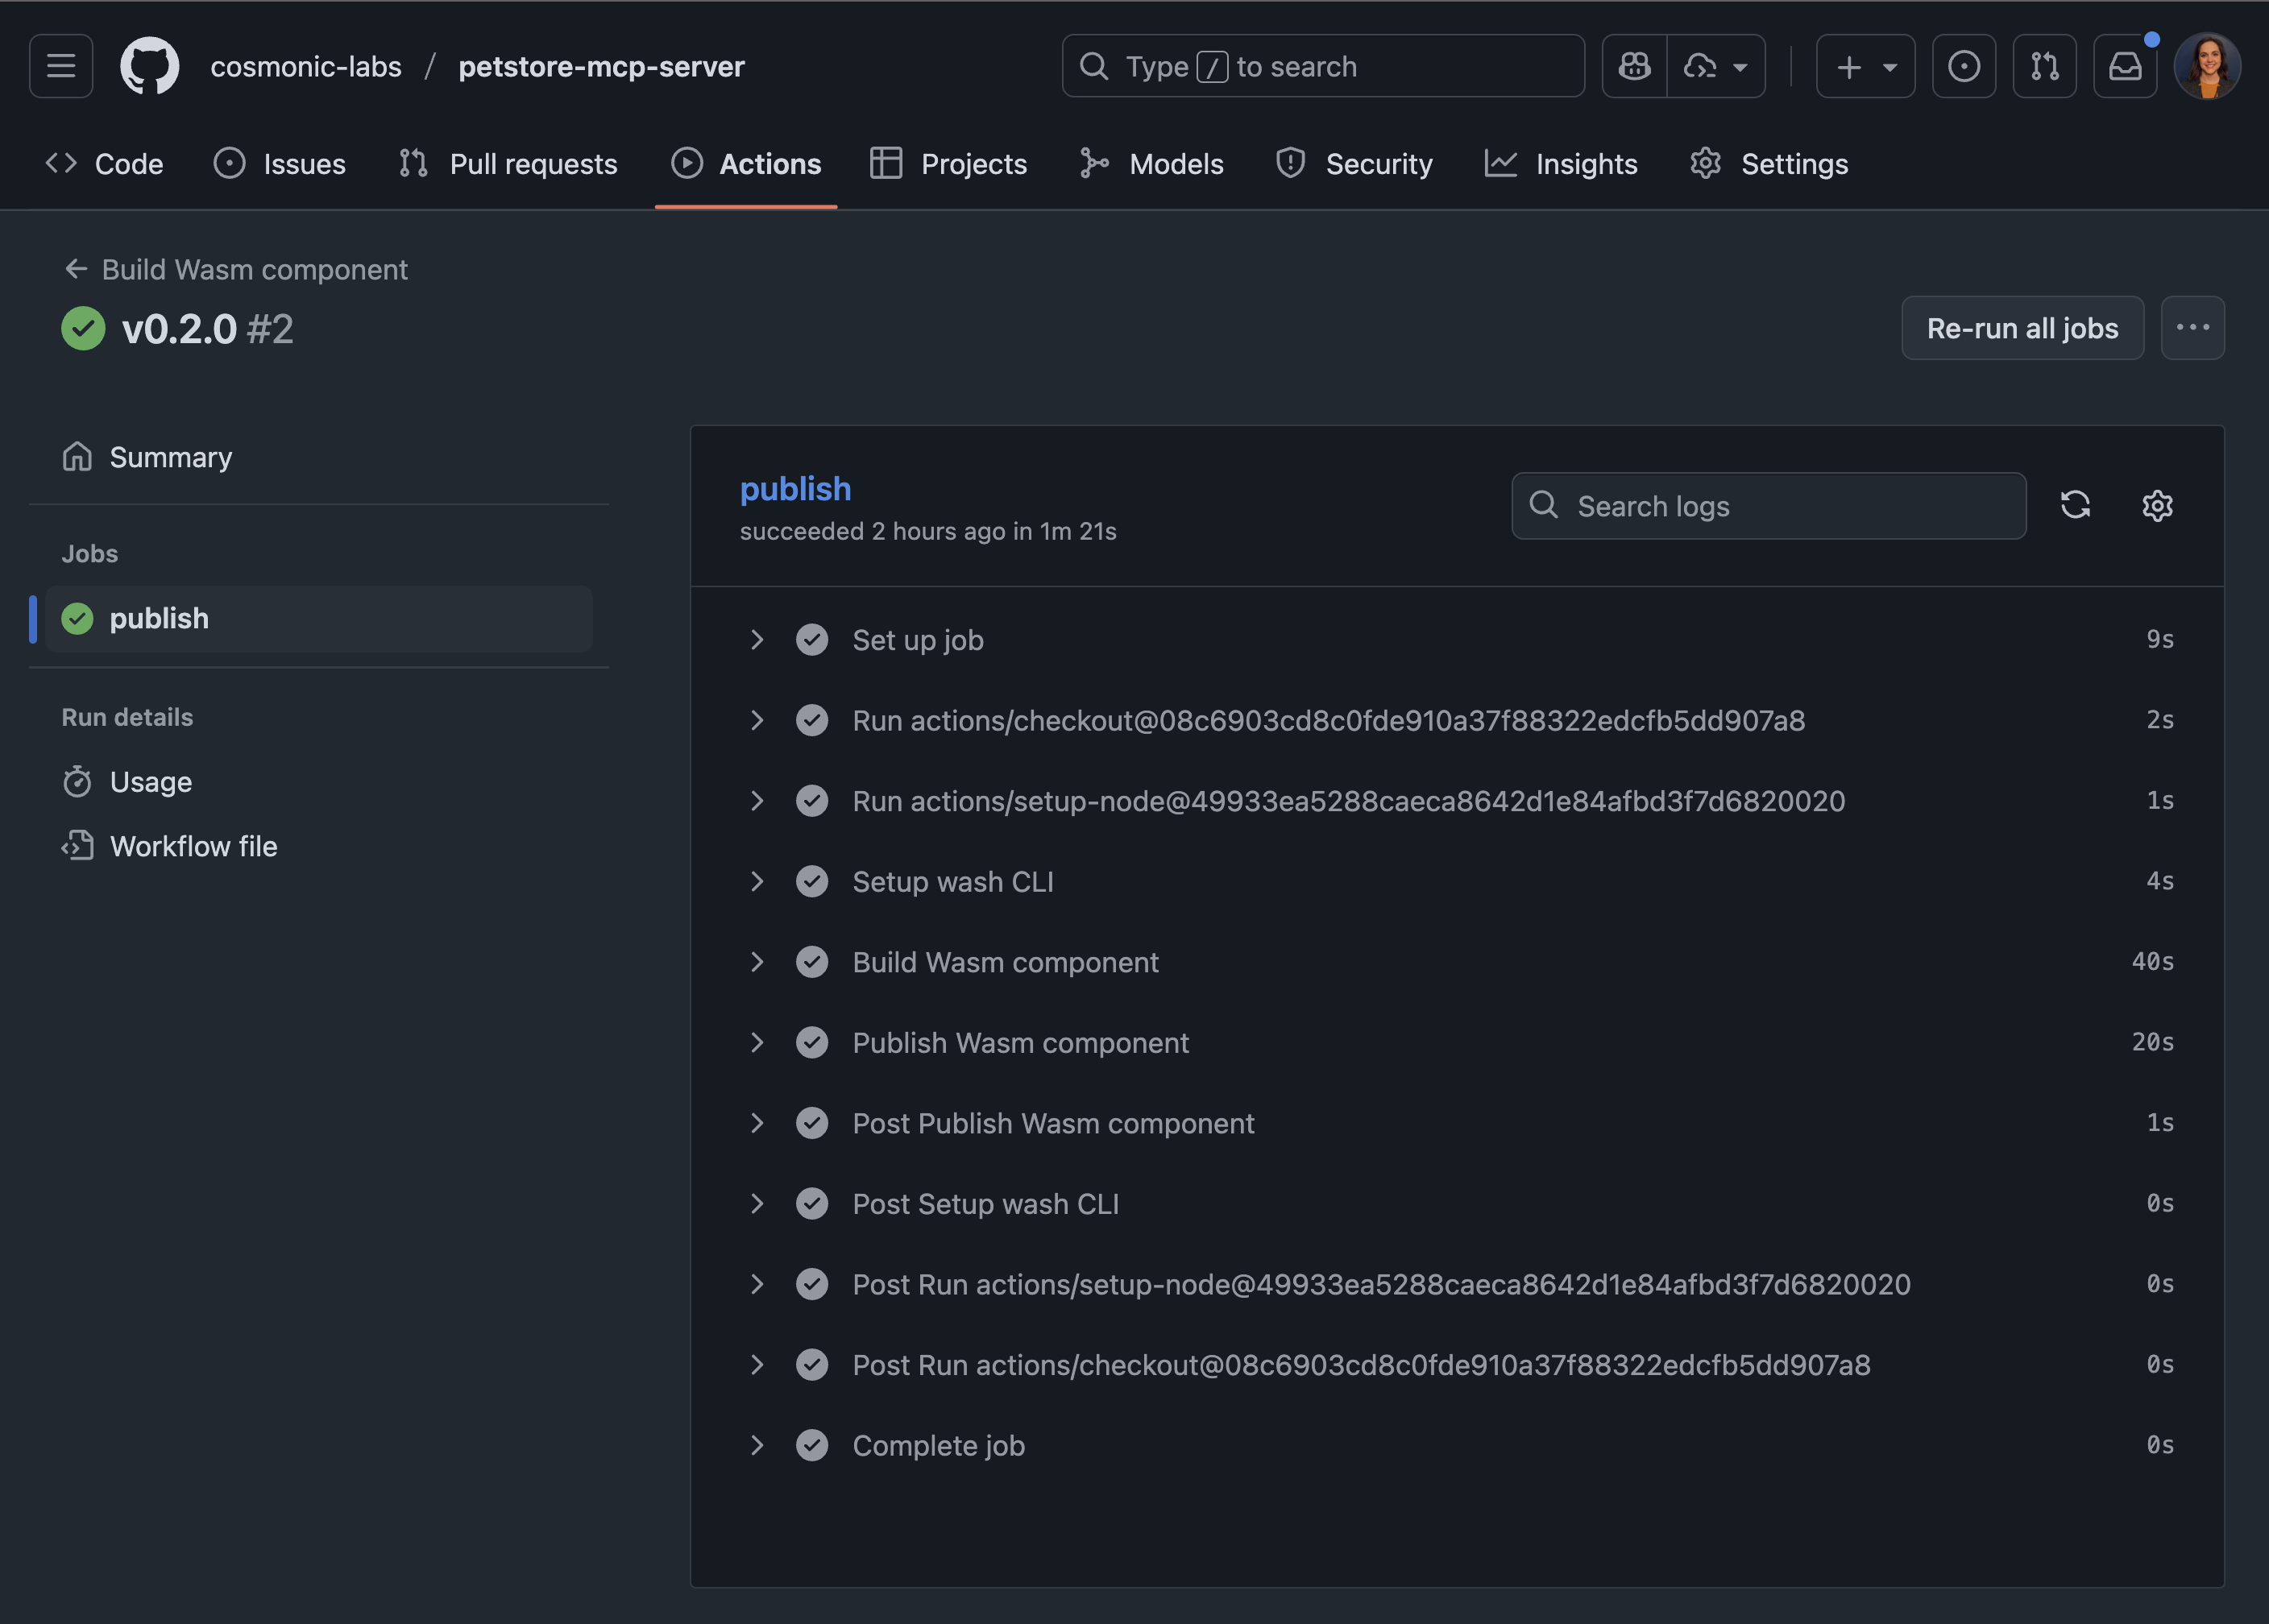Click Re-run all jobs button

(2022, 328)
